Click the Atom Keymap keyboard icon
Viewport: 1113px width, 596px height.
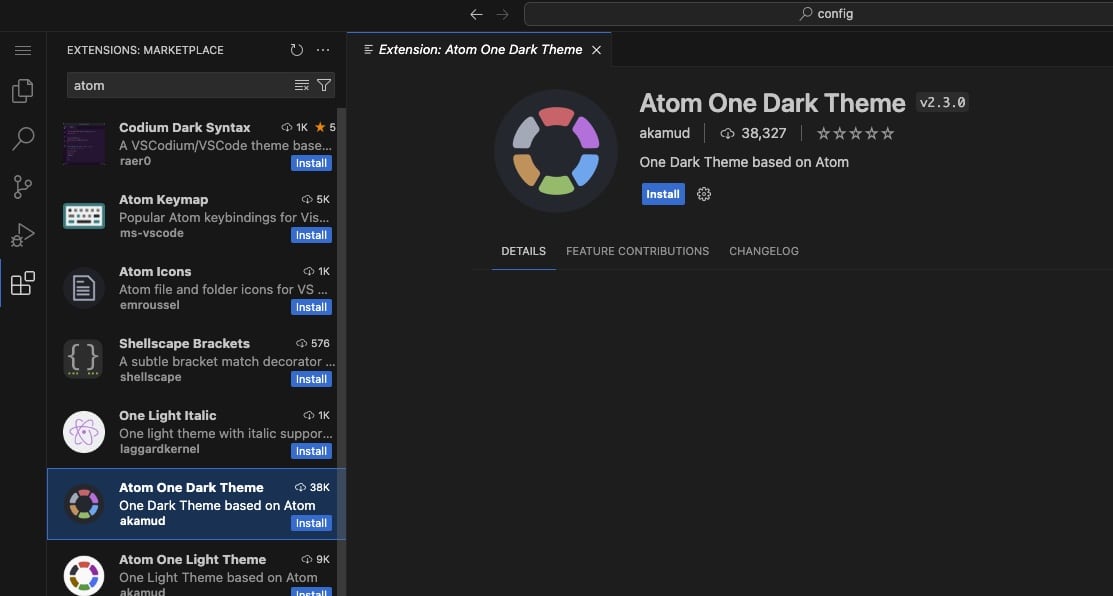84,216
